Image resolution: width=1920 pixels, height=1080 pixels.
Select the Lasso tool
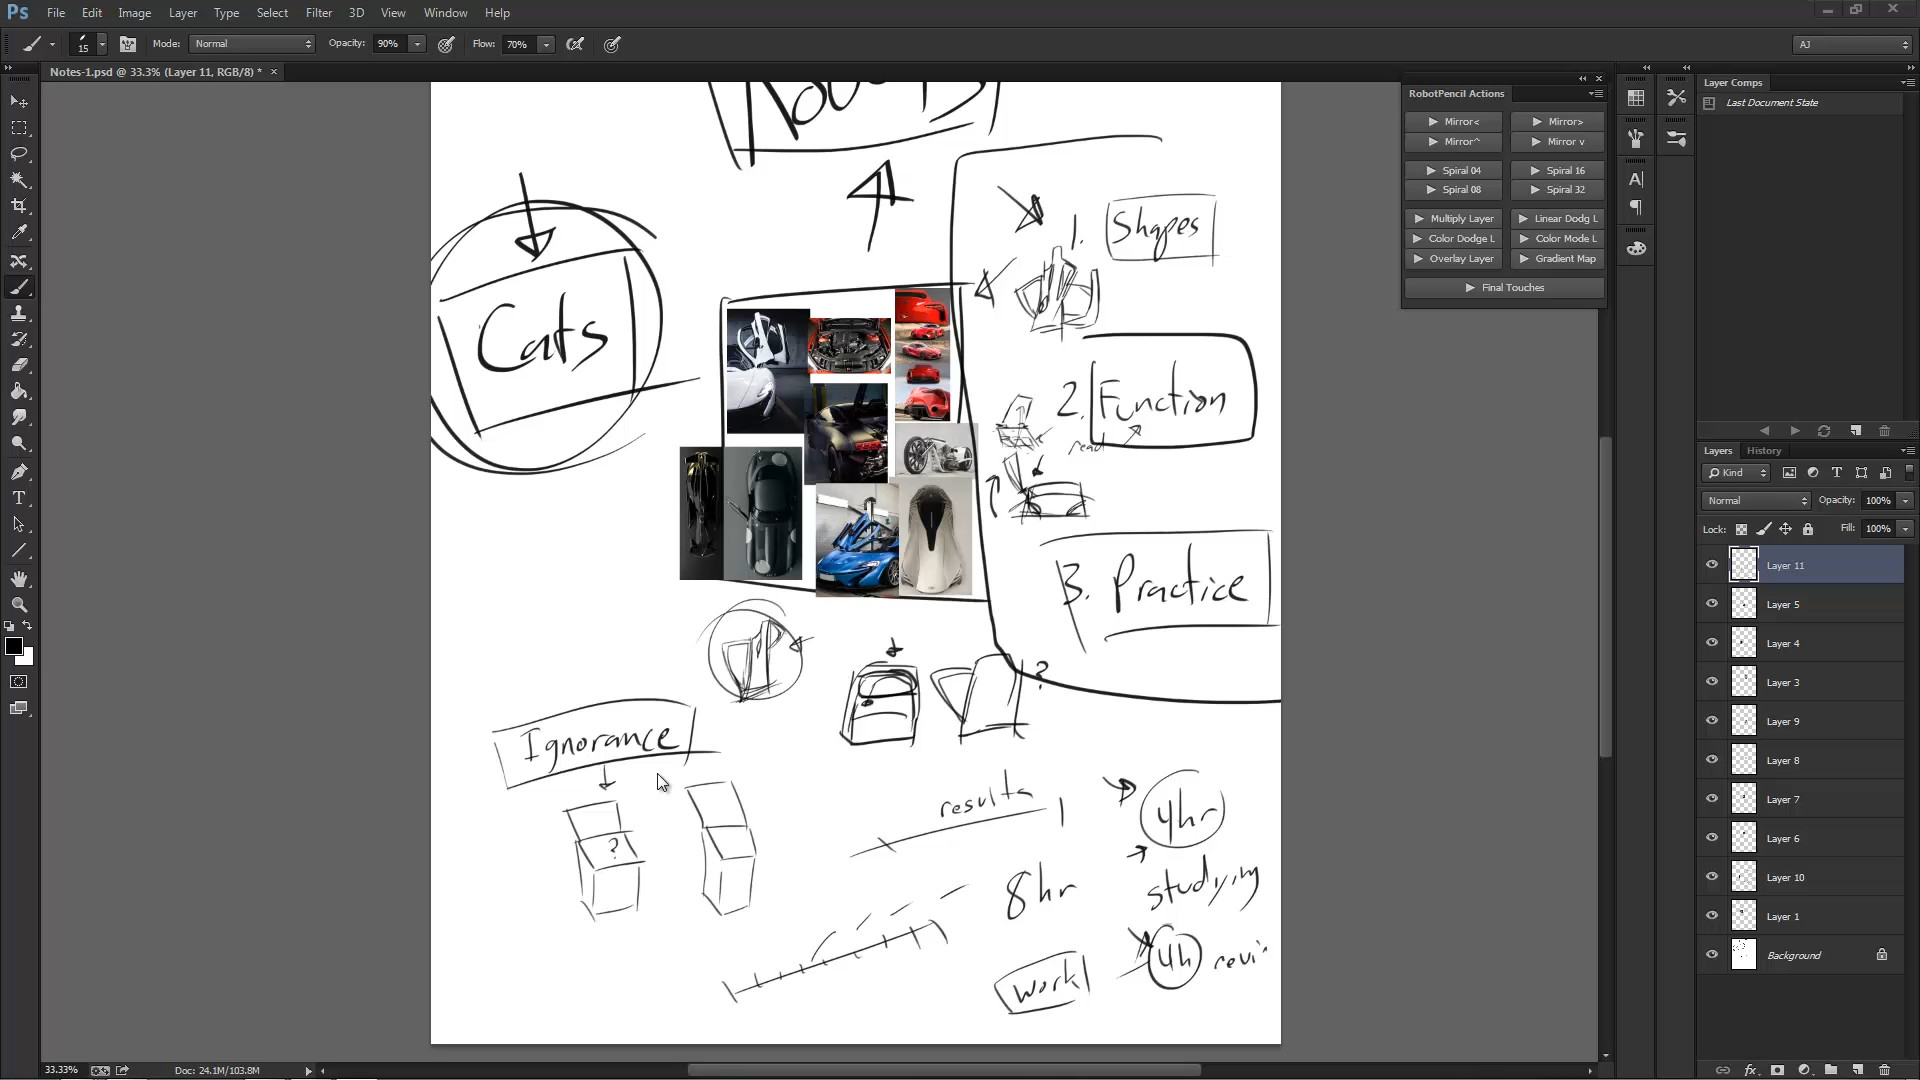click(x=19, y=154)
